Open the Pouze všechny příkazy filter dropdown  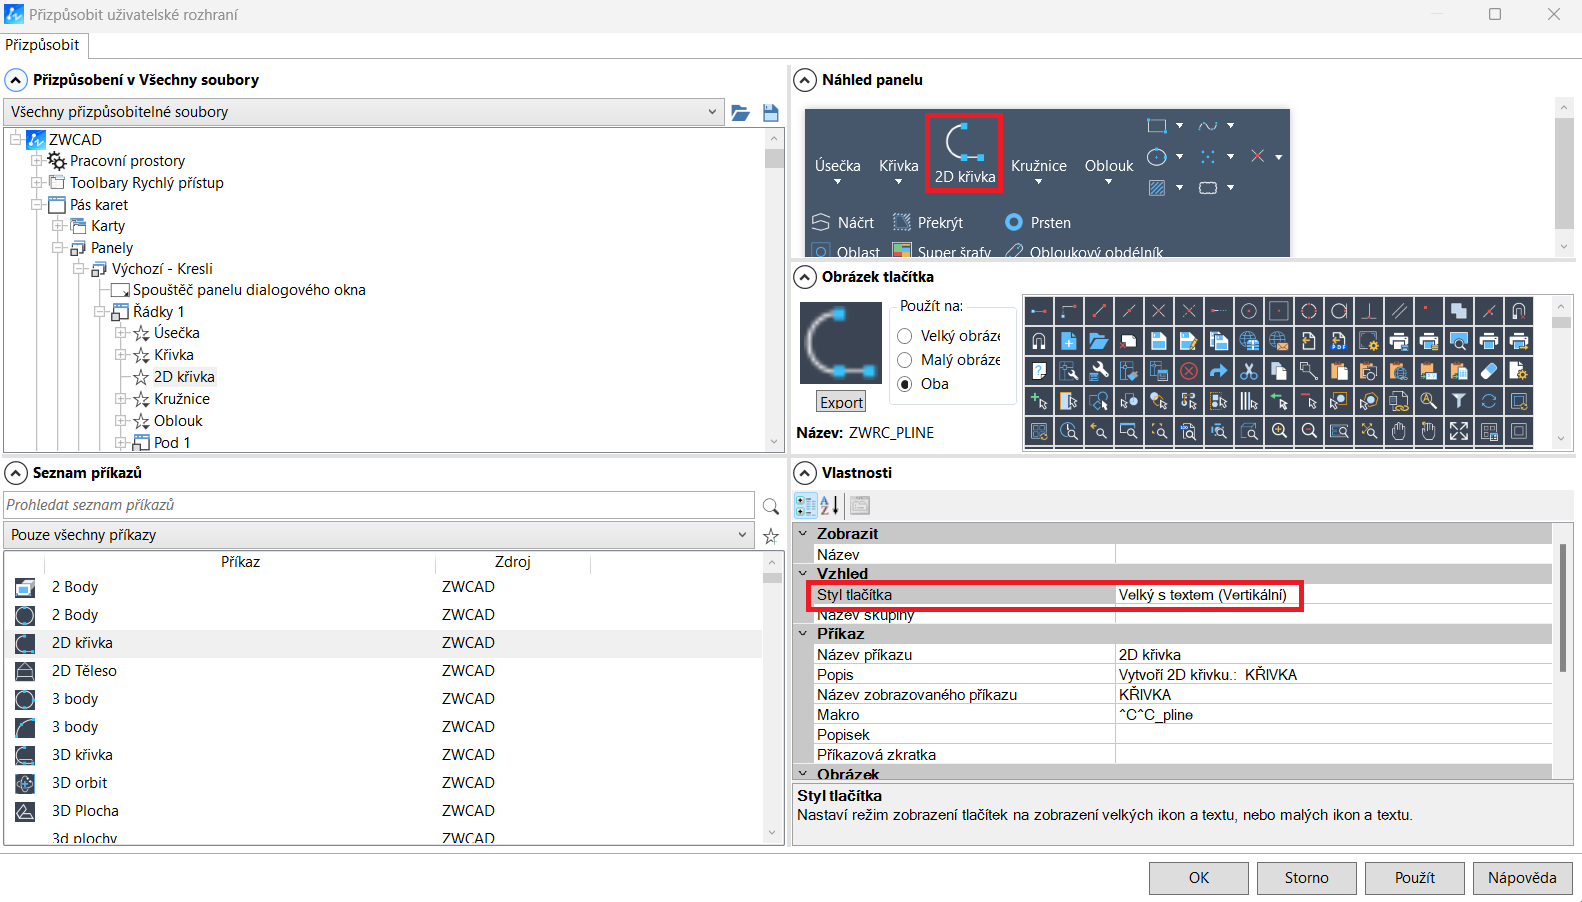(x=742, y=535)
